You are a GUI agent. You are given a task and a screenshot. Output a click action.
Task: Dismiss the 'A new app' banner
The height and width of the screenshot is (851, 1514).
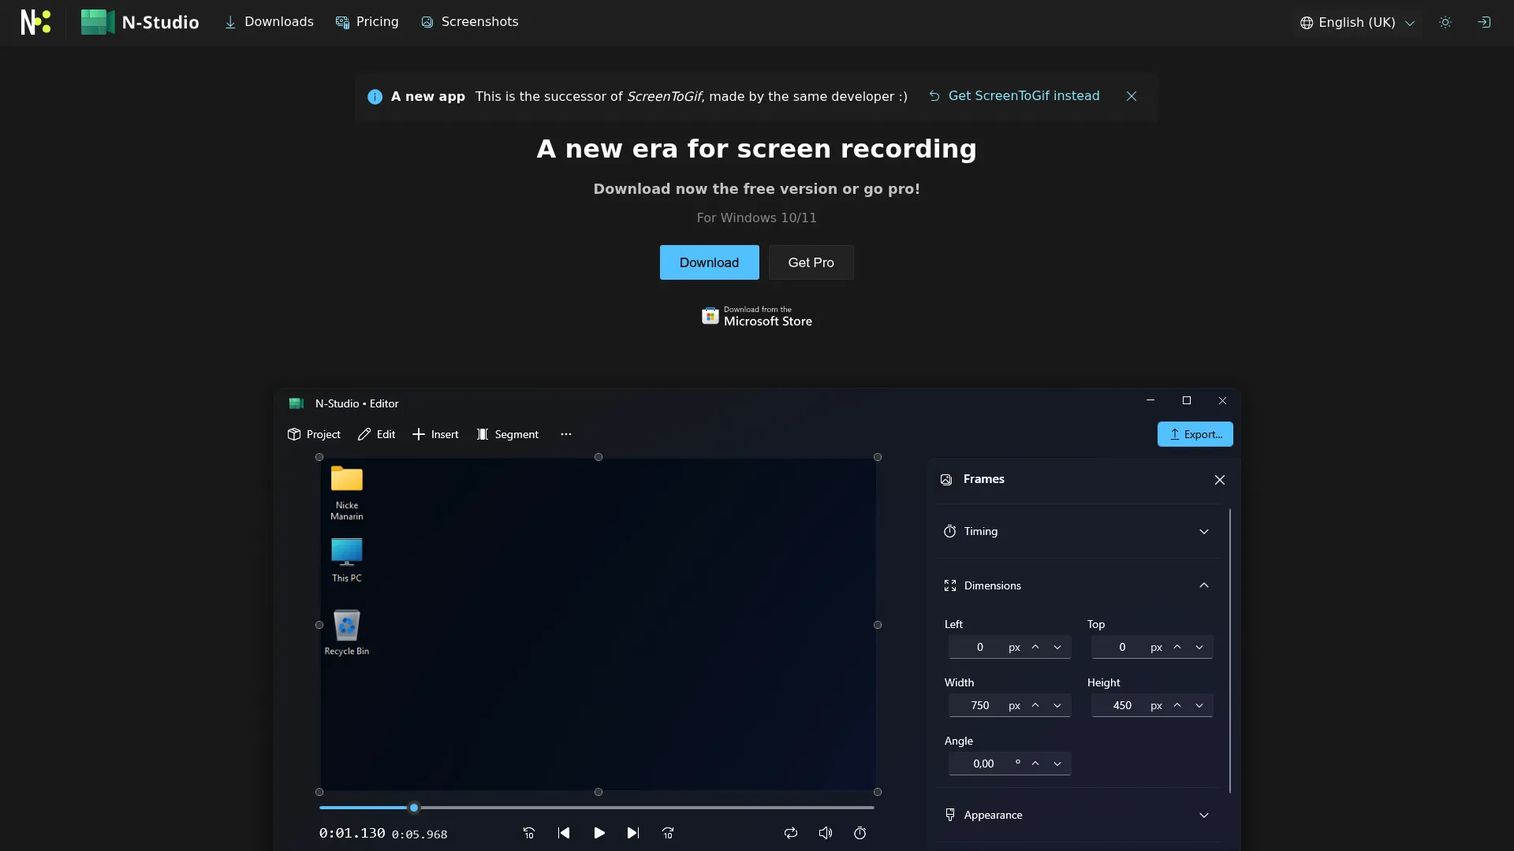tap(1131, 96)
